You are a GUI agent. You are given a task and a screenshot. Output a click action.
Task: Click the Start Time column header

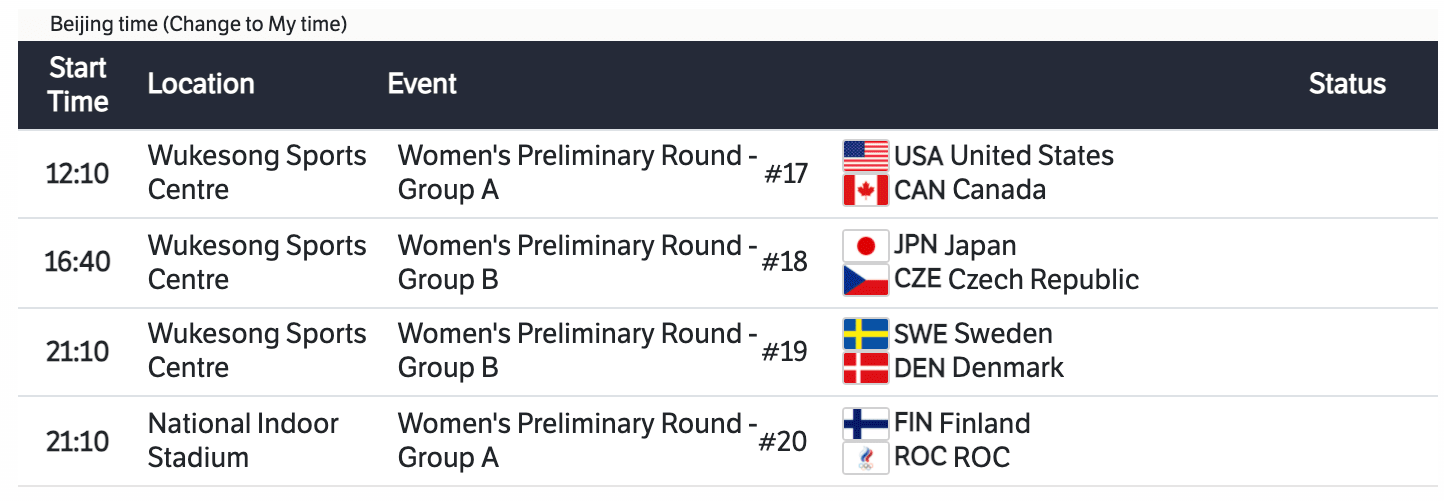pos(78,85)
